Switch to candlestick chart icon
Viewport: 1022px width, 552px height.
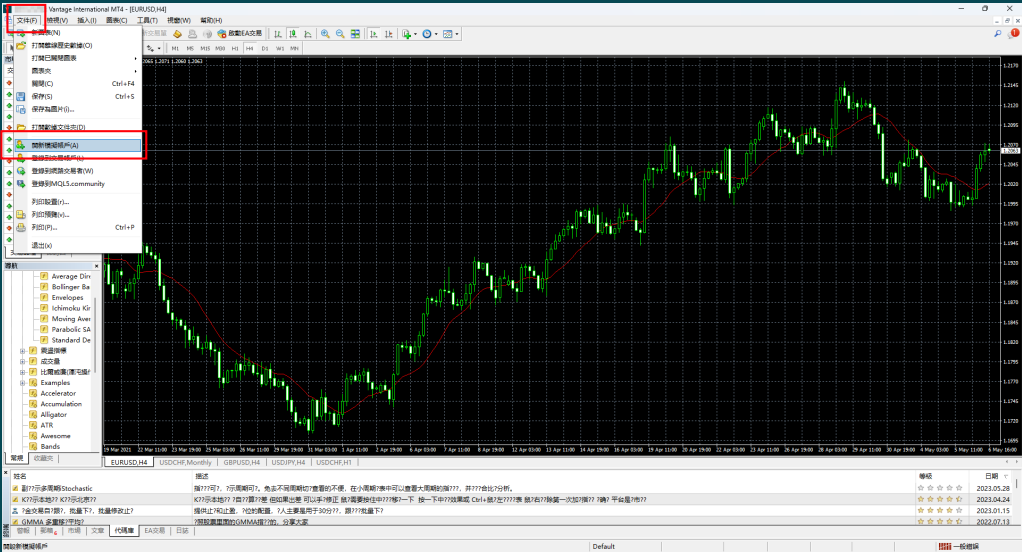pos(293,33)
